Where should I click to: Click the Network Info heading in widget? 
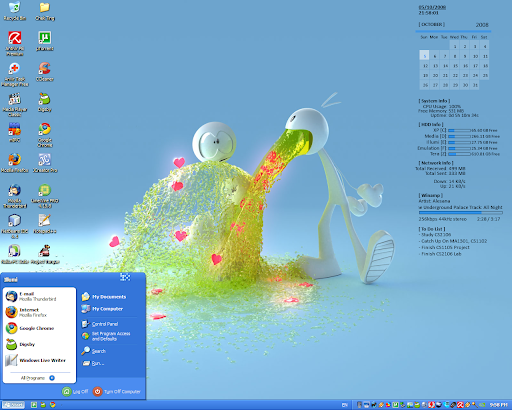436,163
